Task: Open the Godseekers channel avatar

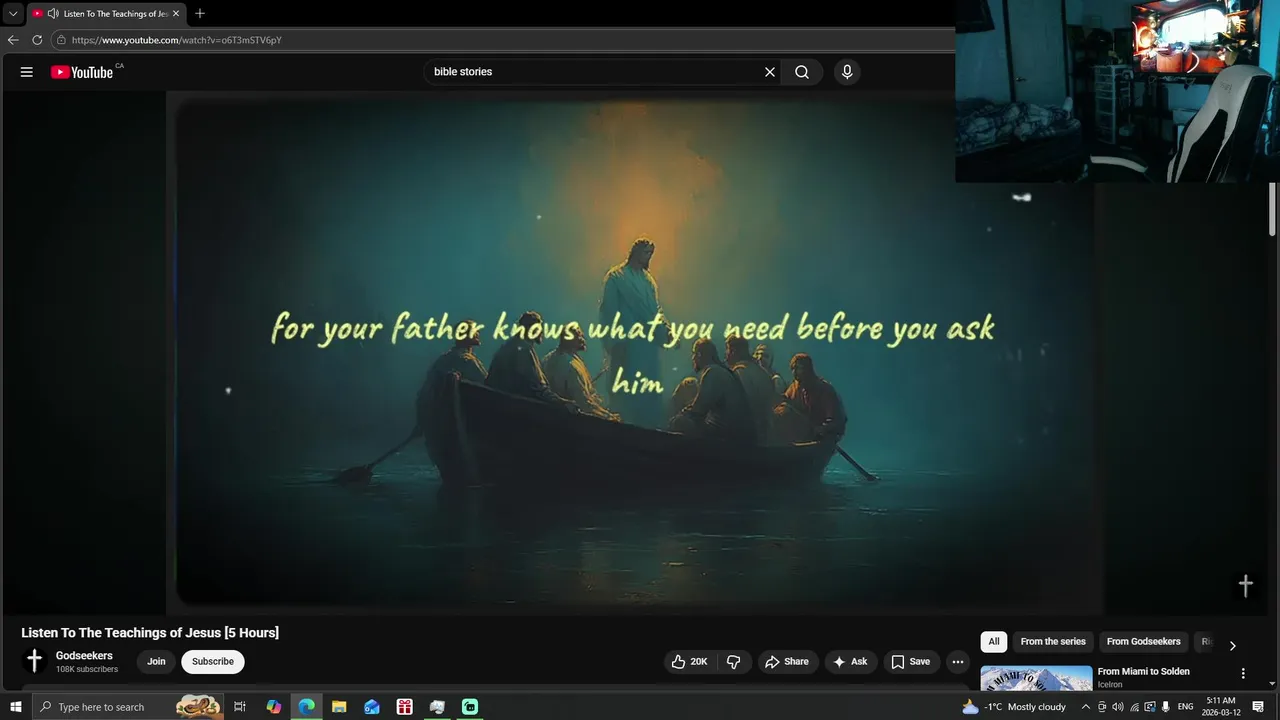Action: (34, 661)
